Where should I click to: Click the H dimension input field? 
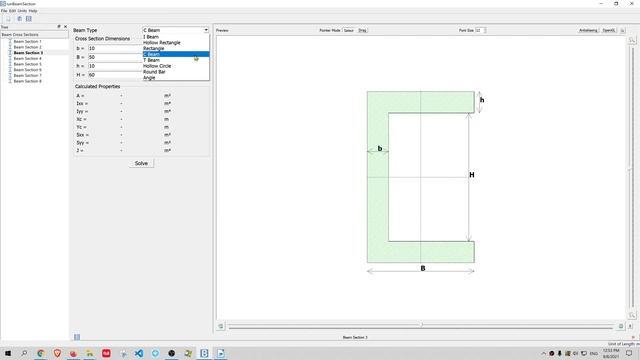(x=115, y=75)
